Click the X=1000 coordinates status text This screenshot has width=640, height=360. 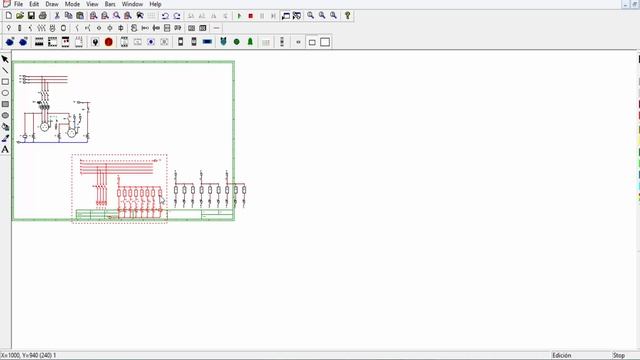pos(29,356)
